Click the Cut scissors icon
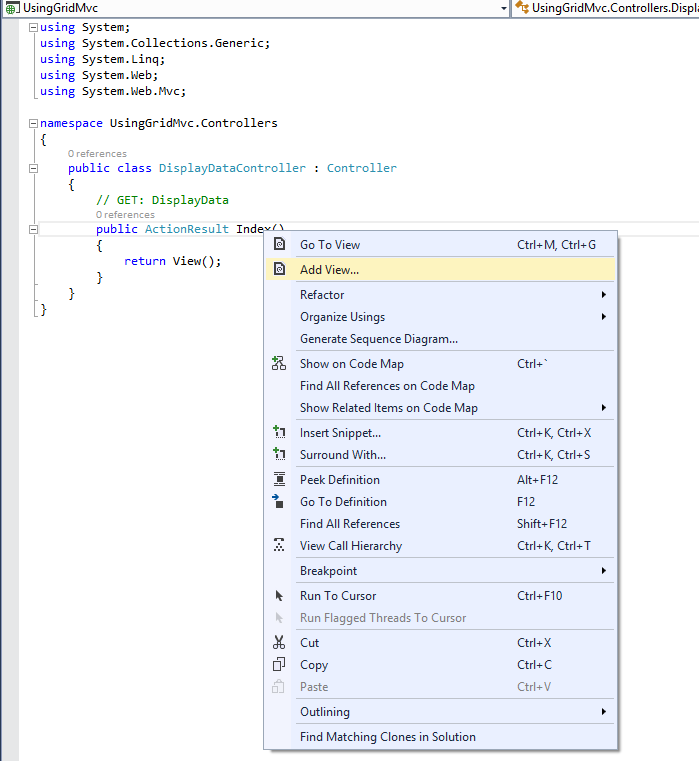 279,642
